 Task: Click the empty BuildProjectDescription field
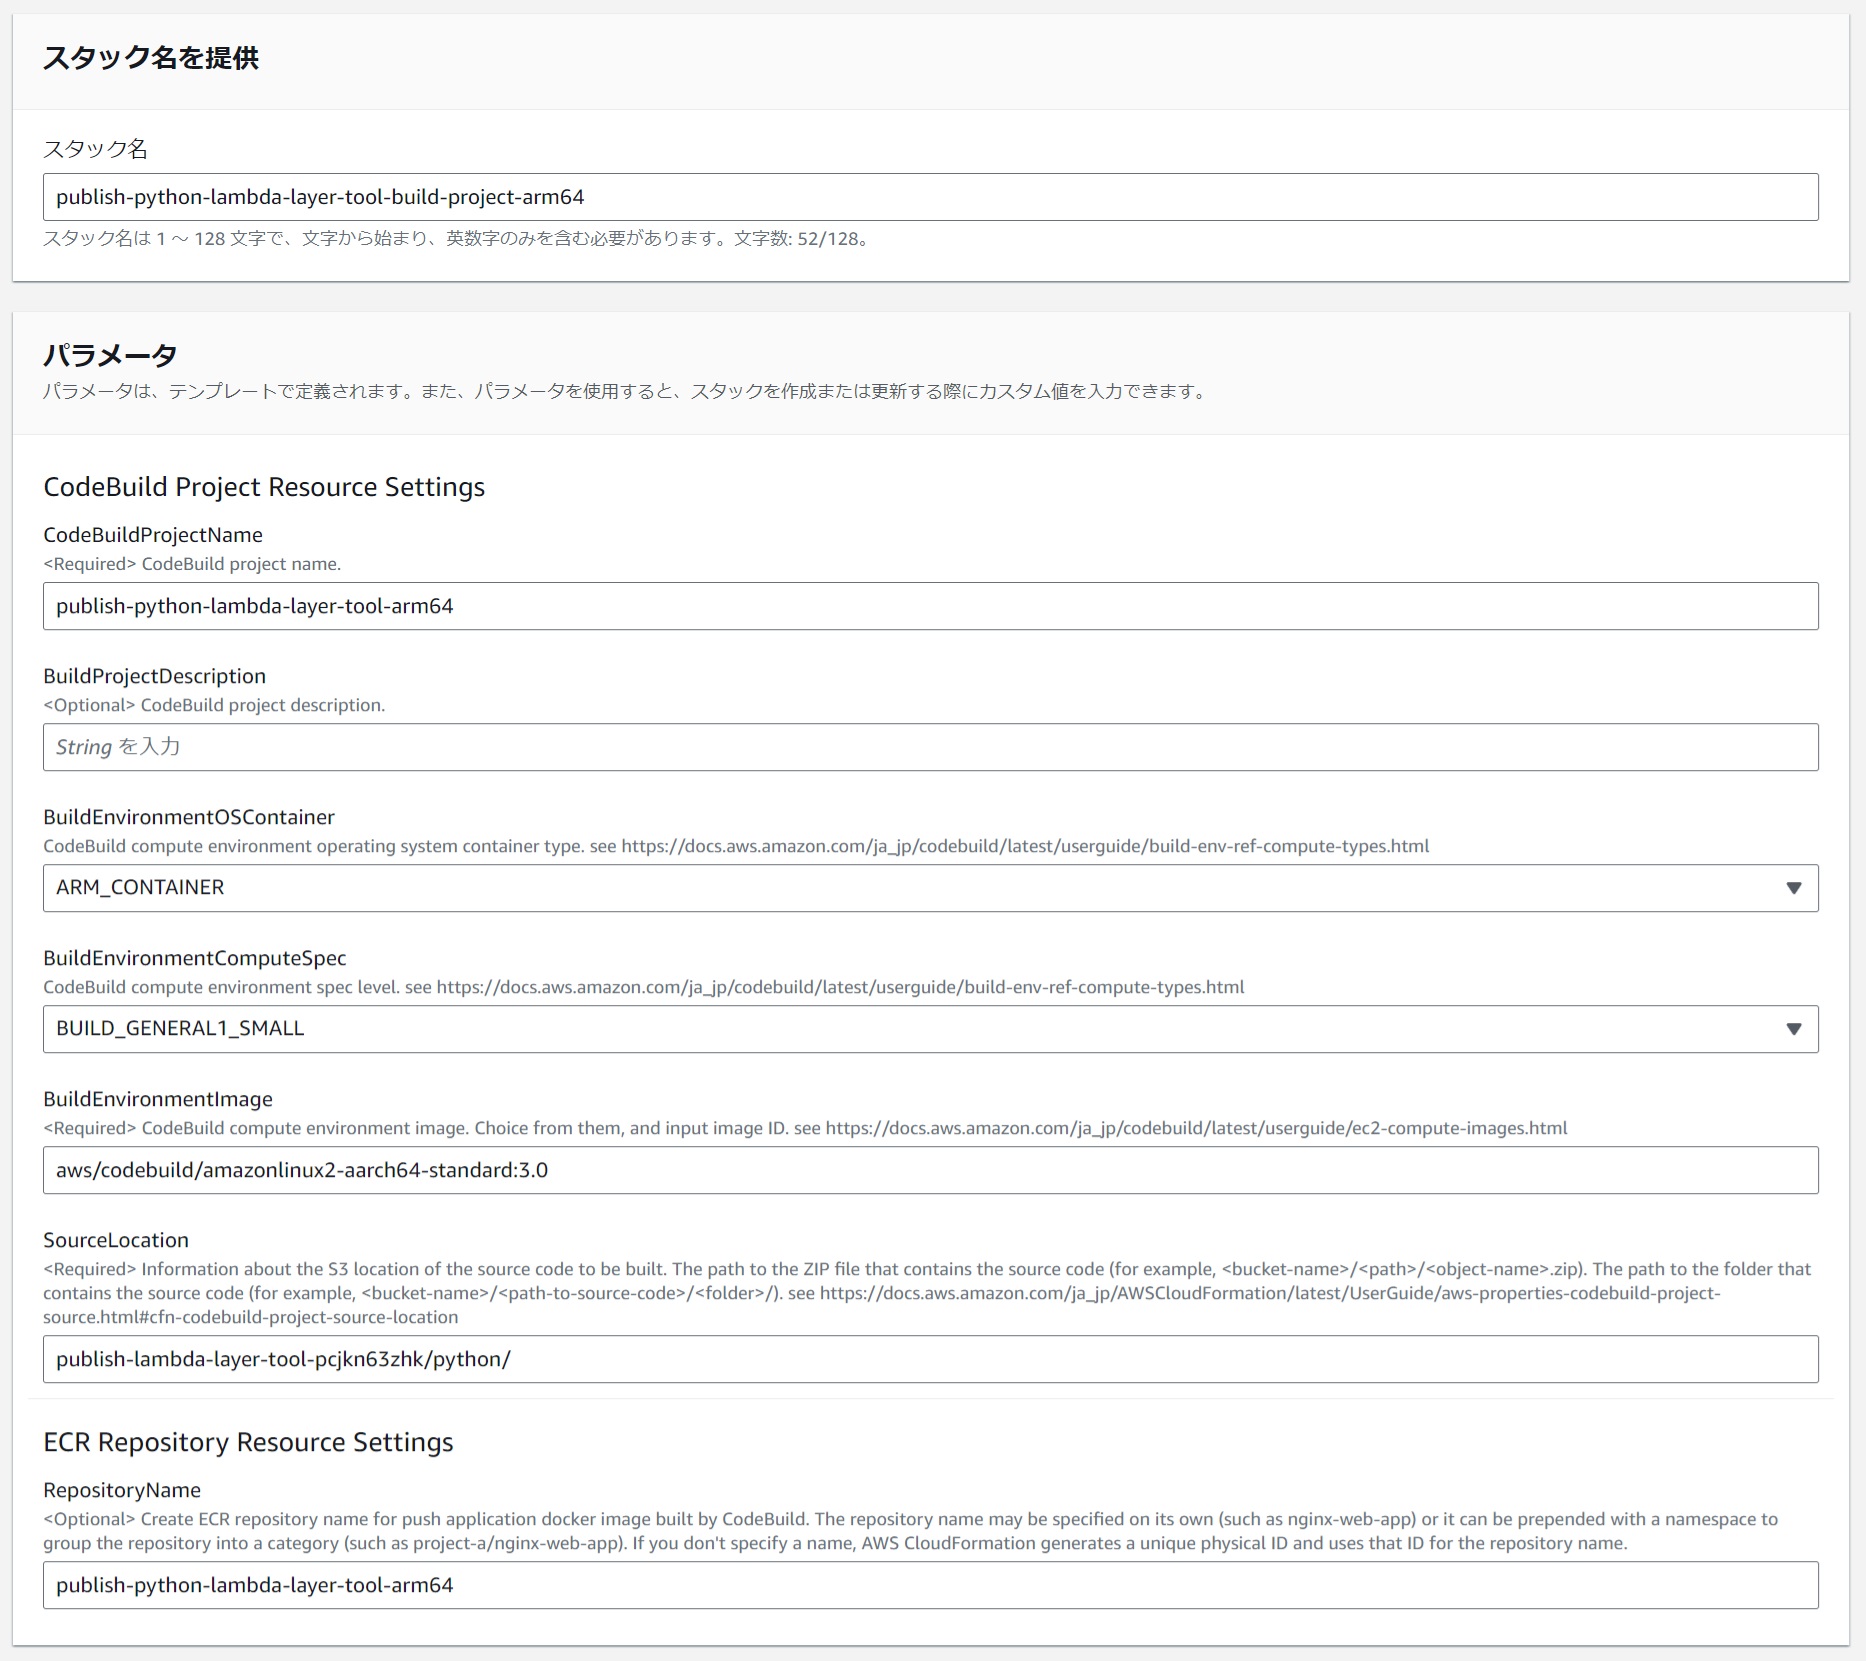click(x=930, y=747)
